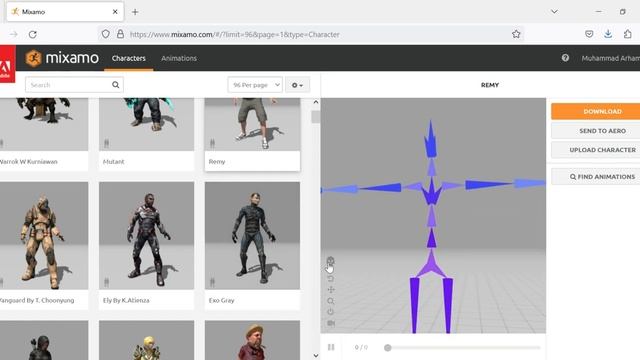Toggle skeleton view icon in viewer
Viewport: 640px width, 360px height.
tap(331, 261)
